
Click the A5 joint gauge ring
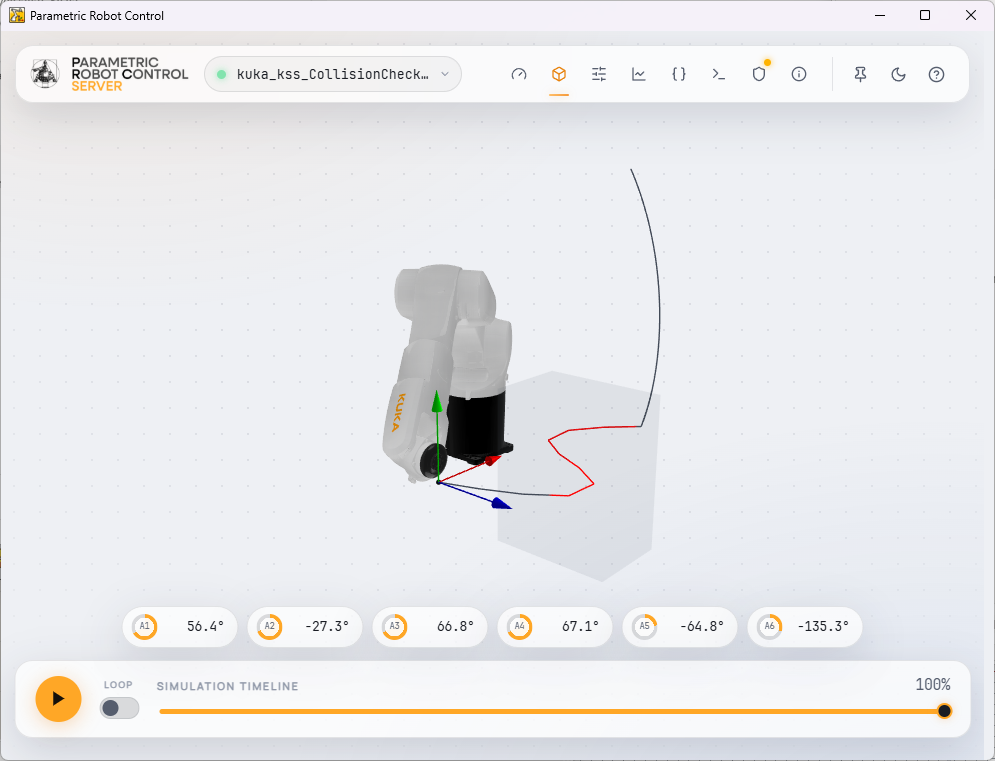click(x=645, y=626)
